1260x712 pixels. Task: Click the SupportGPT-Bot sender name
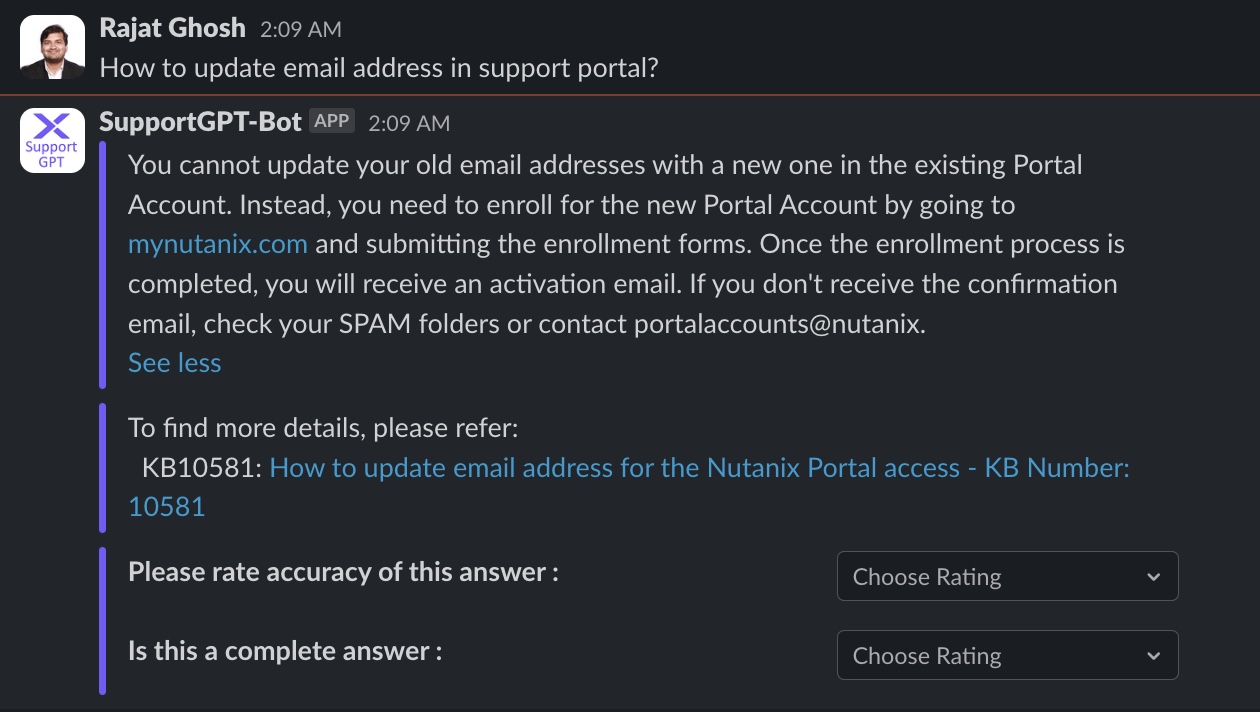click(201, 122)
